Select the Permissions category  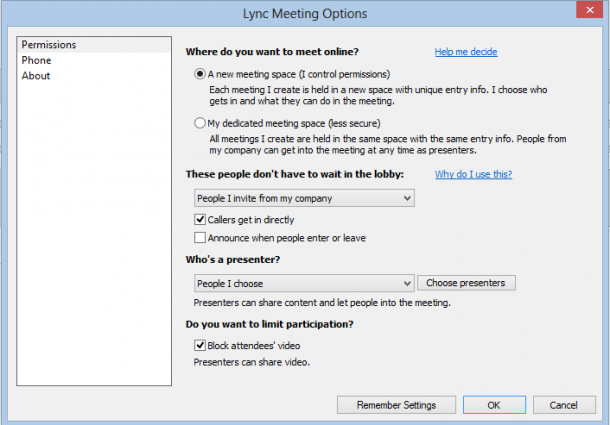pos(94,45)
